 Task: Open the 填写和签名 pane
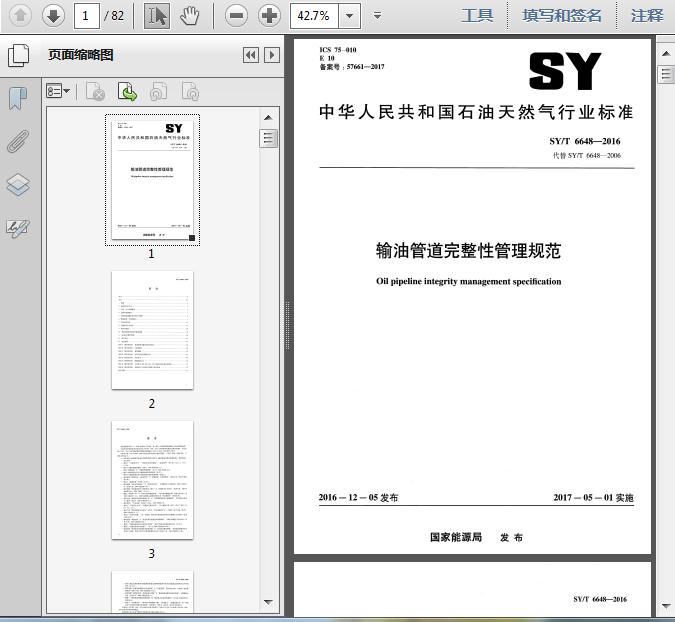pyautogui.click(x=562, y=16)
